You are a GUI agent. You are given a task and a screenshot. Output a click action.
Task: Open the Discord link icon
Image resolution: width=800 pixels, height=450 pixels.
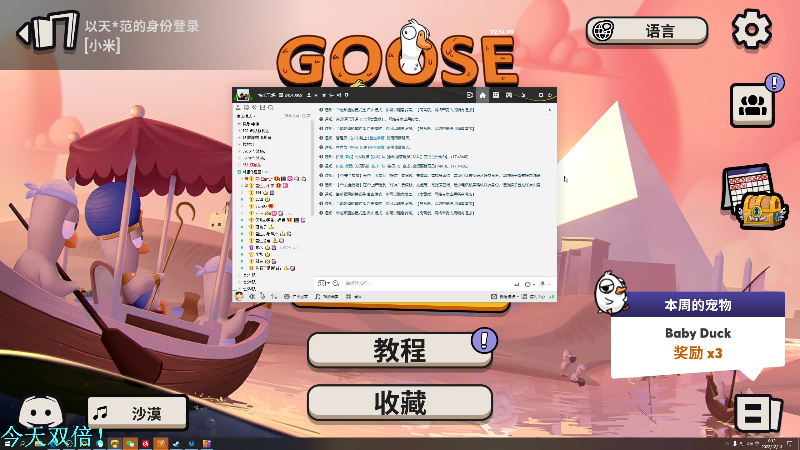(41, 411)
